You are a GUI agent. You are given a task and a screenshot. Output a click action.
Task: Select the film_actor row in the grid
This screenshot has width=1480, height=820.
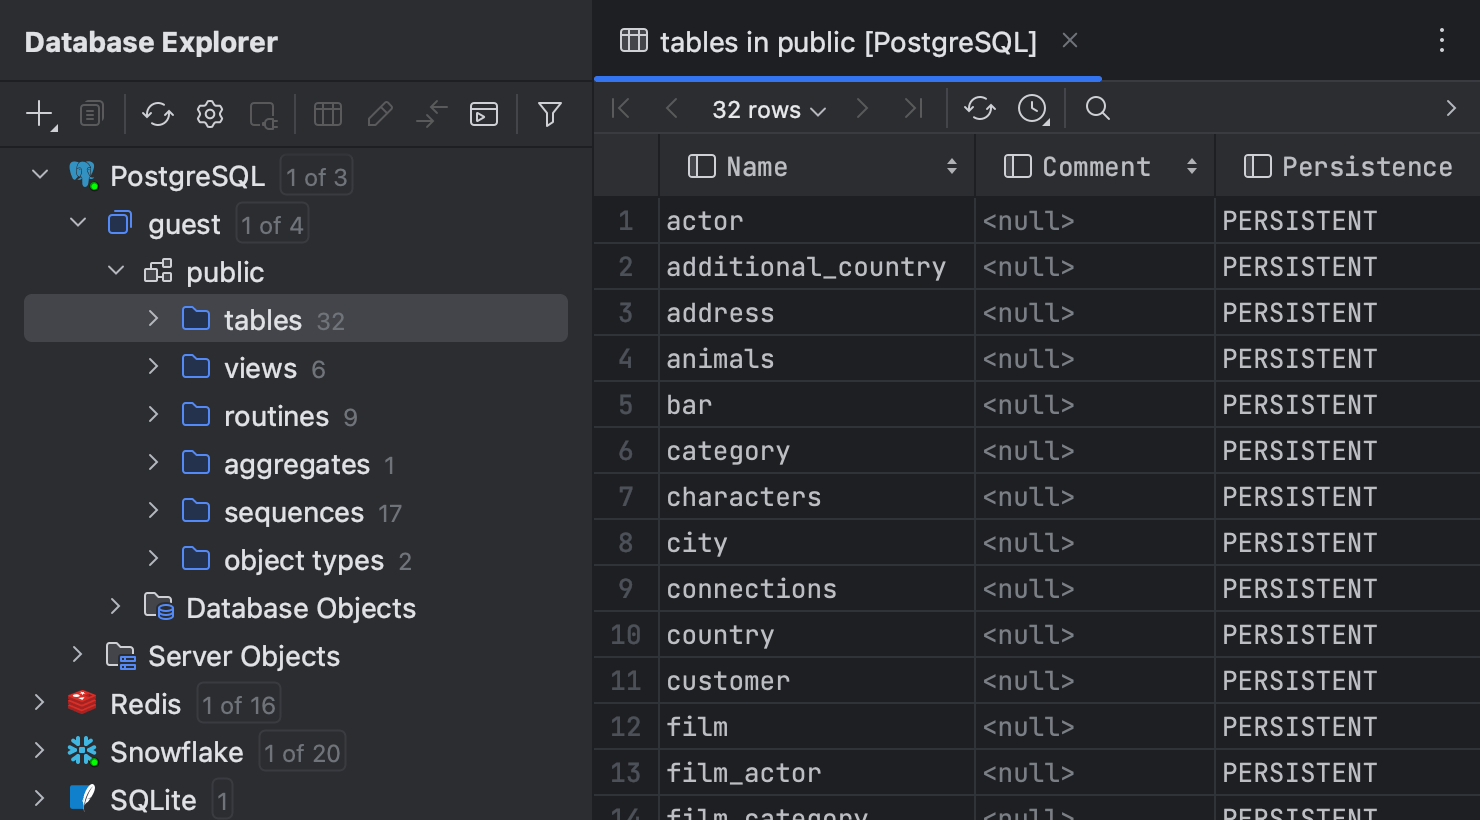[743, 772]
